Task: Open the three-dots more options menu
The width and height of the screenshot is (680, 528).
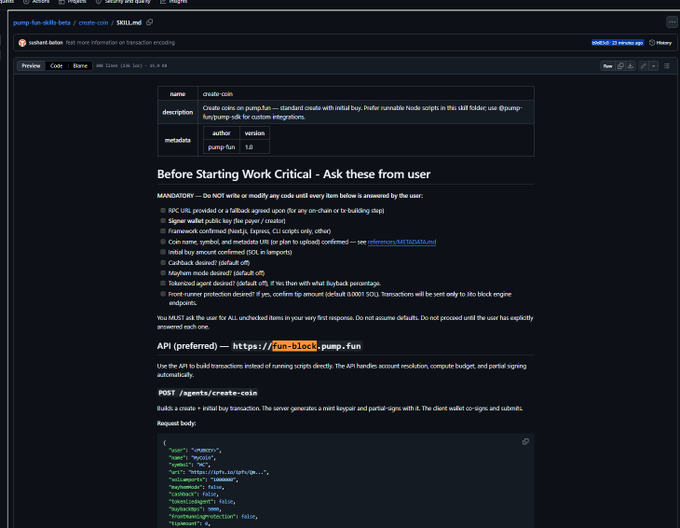Action: (672, 22)
